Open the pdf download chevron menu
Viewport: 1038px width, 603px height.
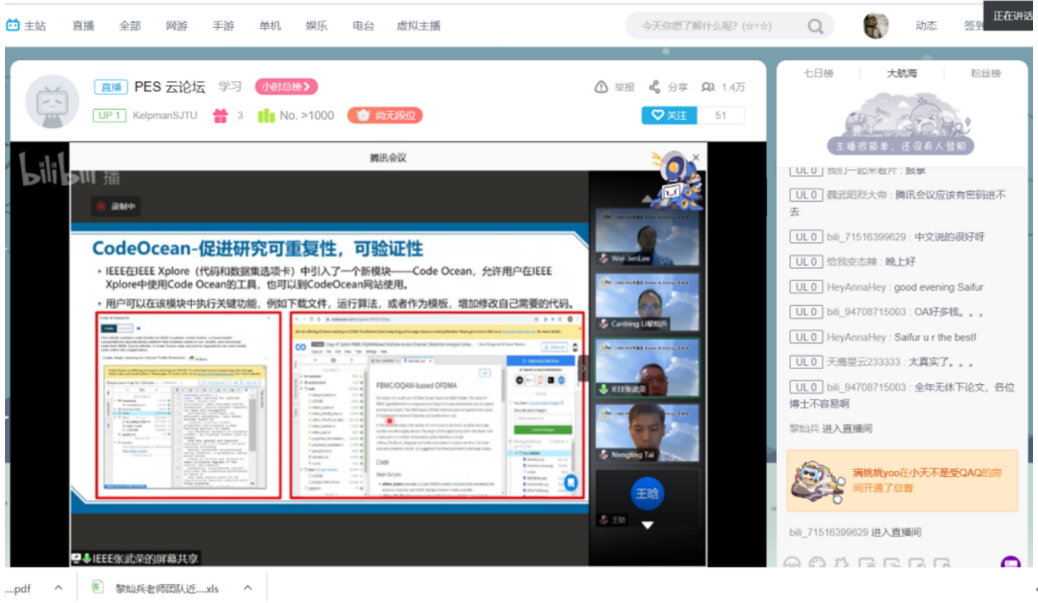58,588
